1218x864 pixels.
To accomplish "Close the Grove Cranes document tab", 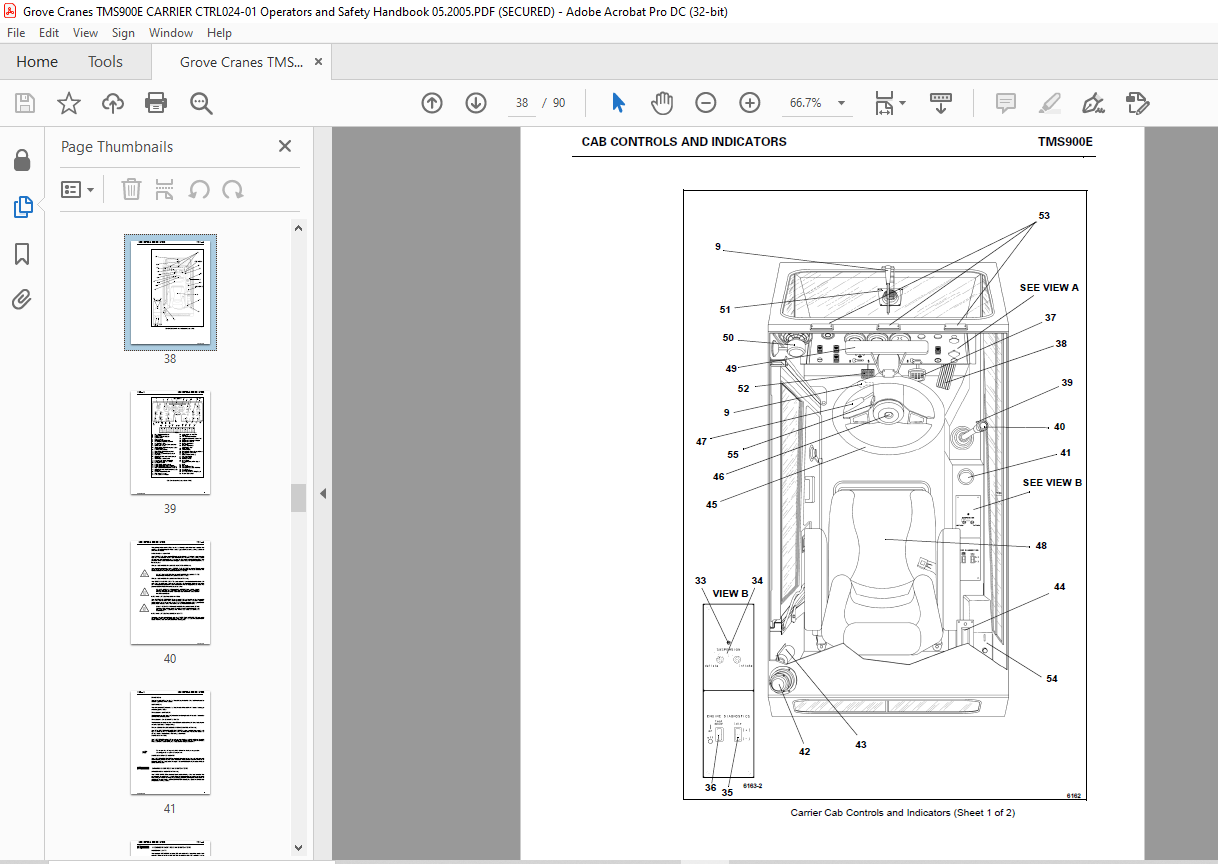I will pyautogui.click(x=318, y=62).
